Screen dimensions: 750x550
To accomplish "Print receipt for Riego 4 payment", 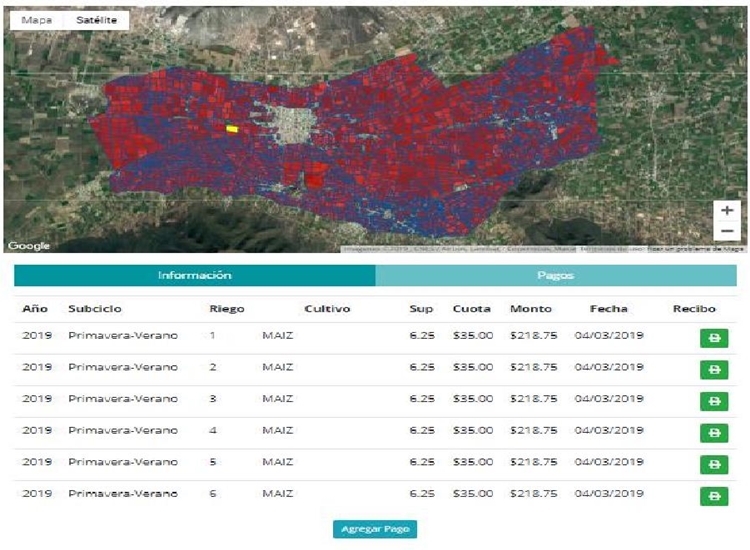I will [x=714, y=433].
